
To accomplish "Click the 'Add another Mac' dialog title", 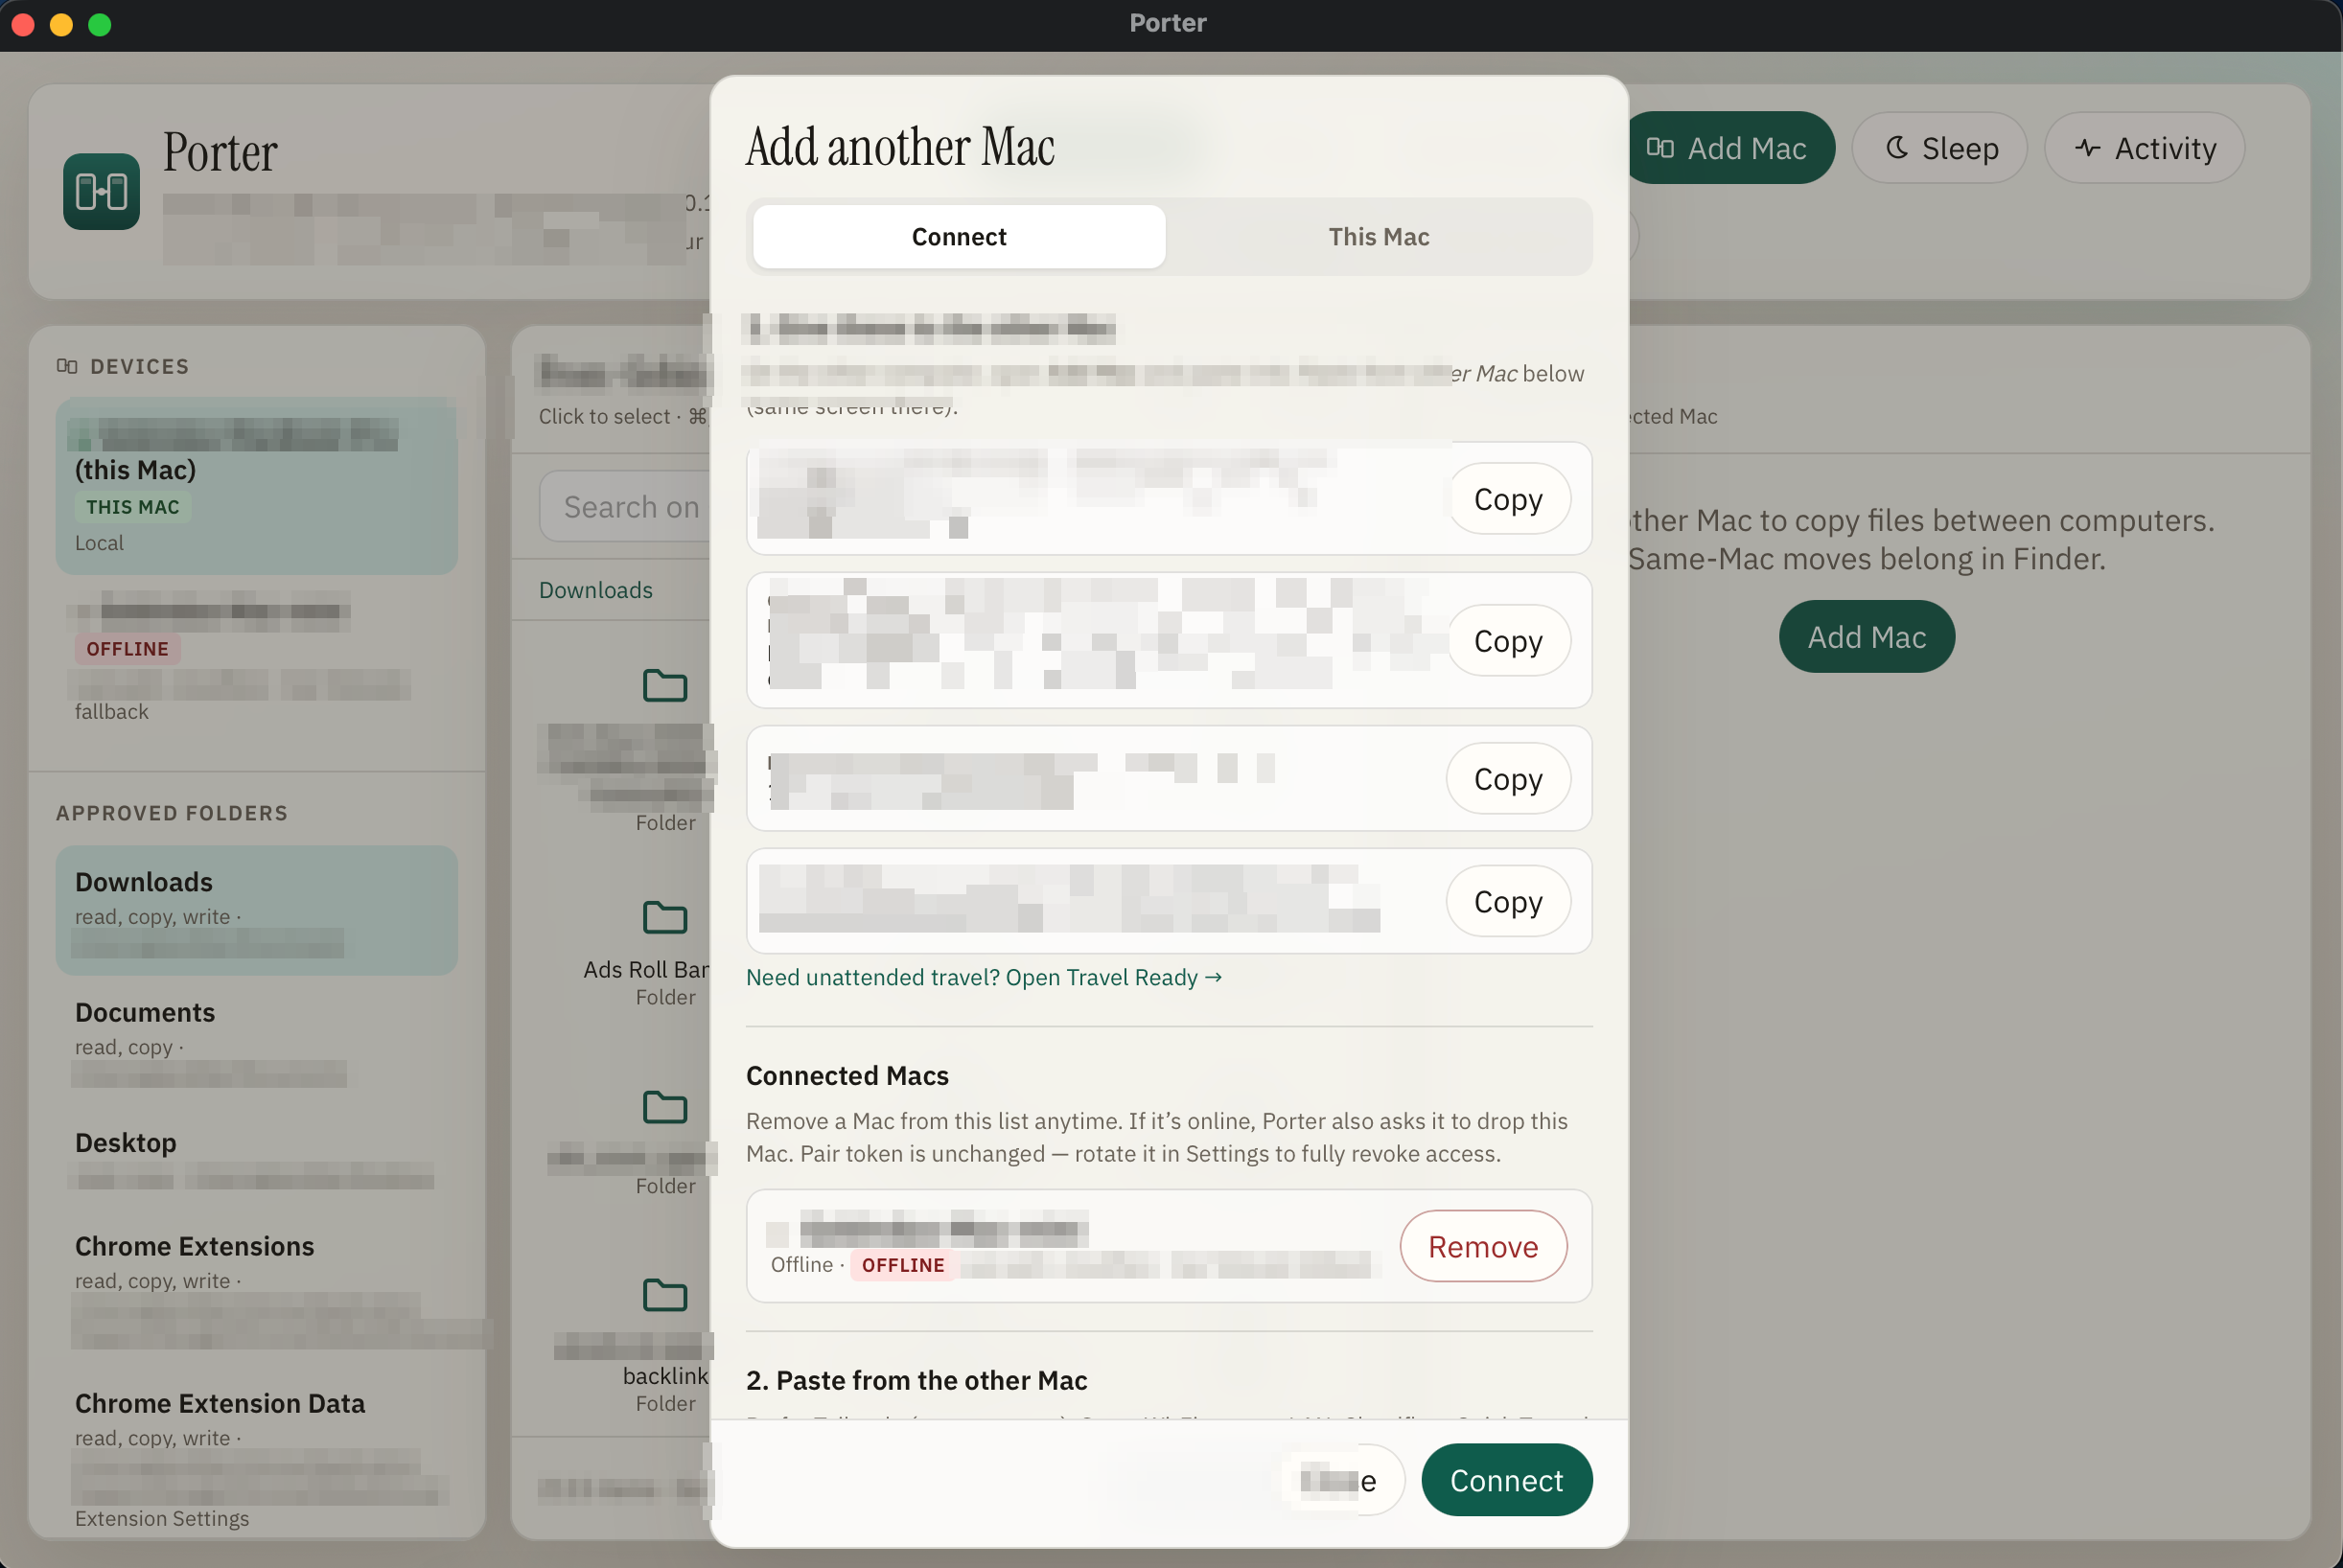I will coord(900,146).
